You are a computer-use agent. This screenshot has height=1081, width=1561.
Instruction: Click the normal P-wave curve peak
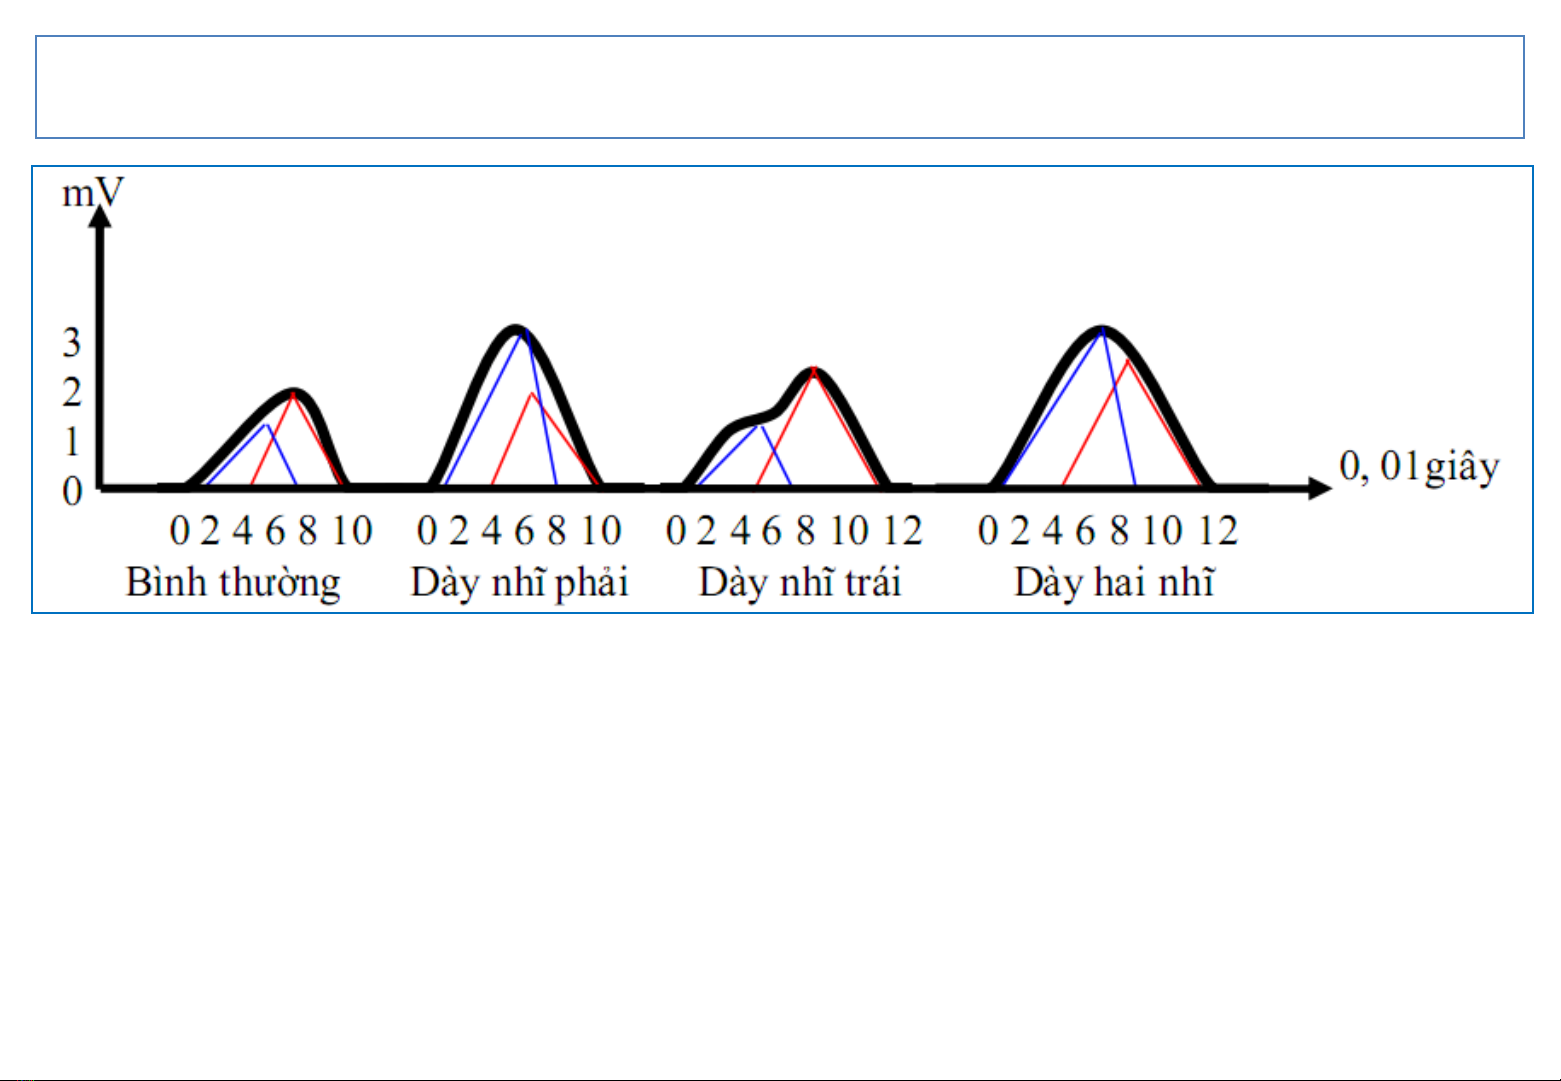pyautogui.click(x=293, y=392)
